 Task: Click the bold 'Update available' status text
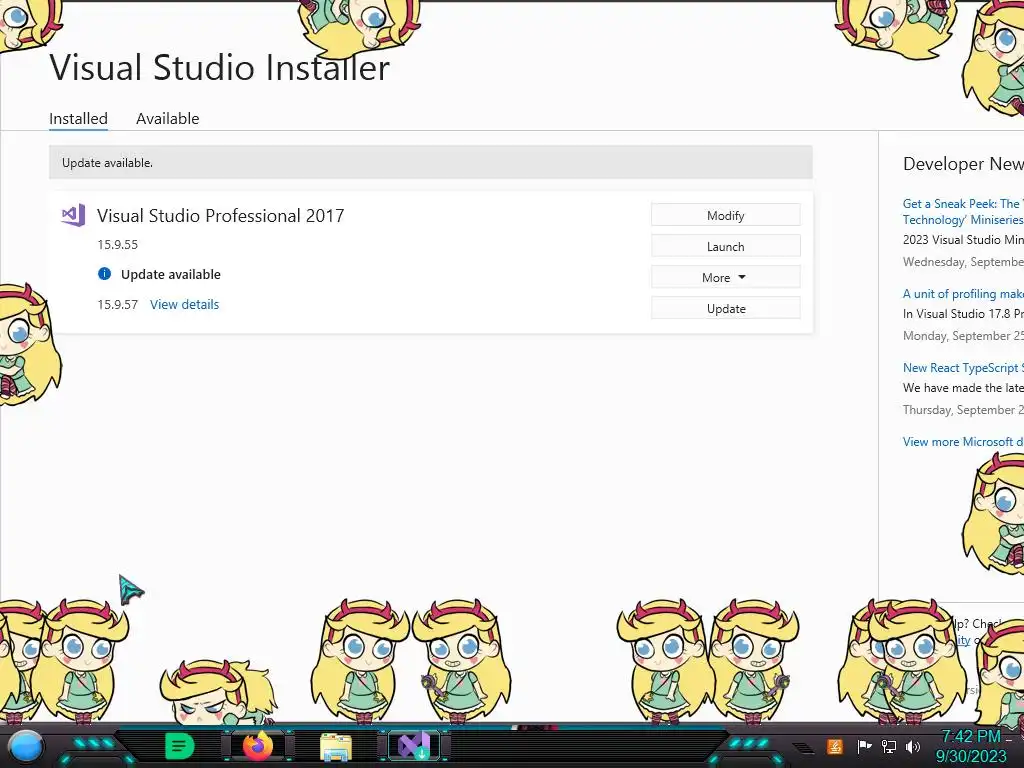[170, 274]
